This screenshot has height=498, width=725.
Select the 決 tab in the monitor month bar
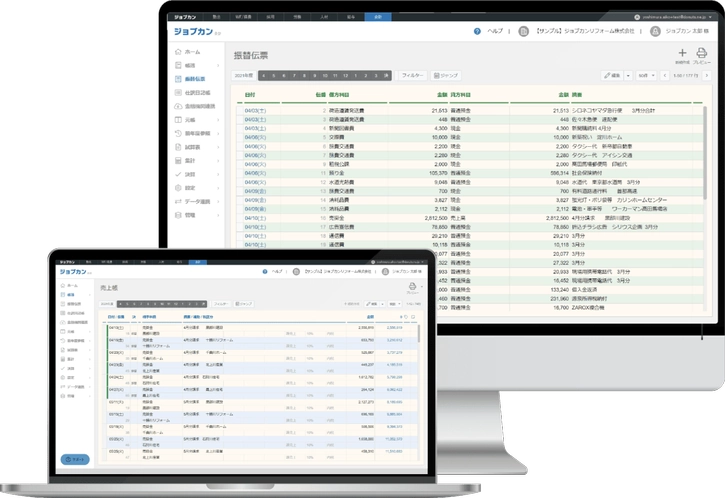(x=386, y=75)
